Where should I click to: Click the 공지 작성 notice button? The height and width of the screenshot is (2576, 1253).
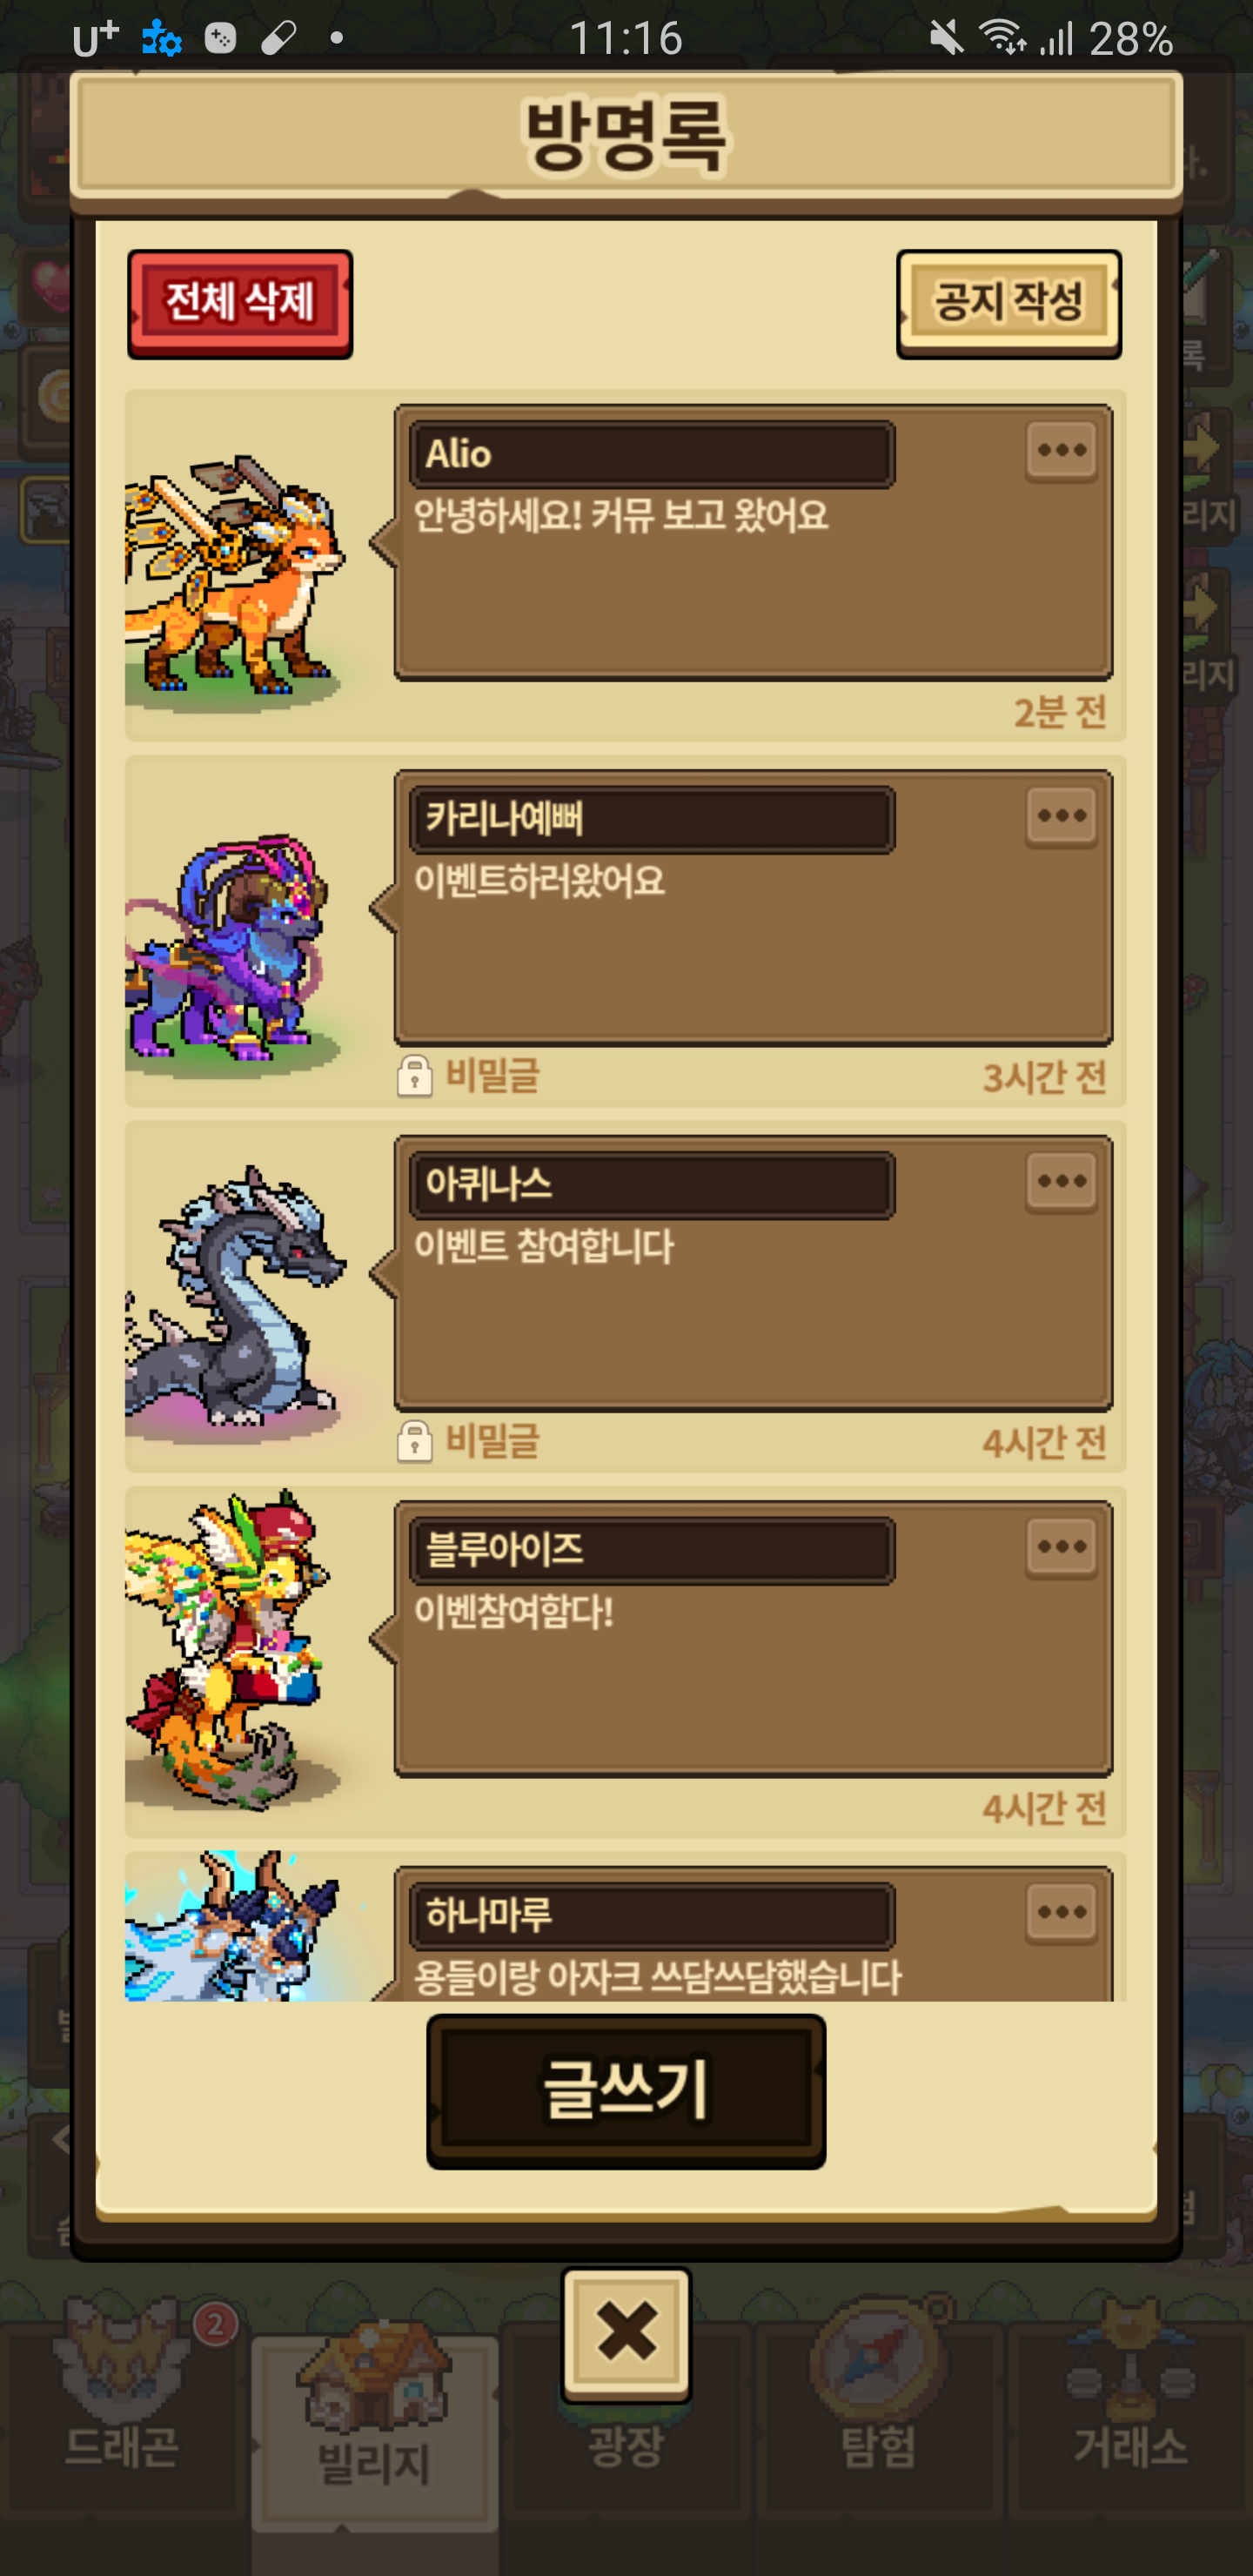point(1008,304)
